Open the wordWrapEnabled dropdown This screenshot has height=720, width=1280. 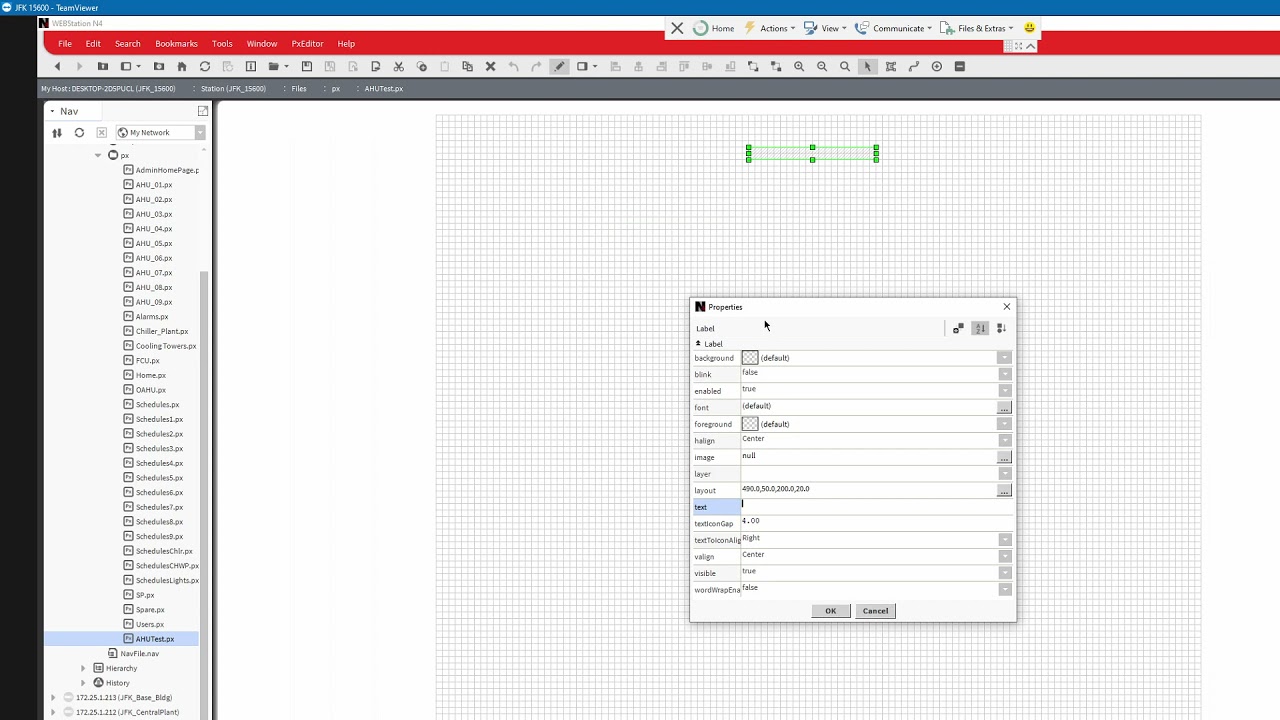click(1004, 589)
